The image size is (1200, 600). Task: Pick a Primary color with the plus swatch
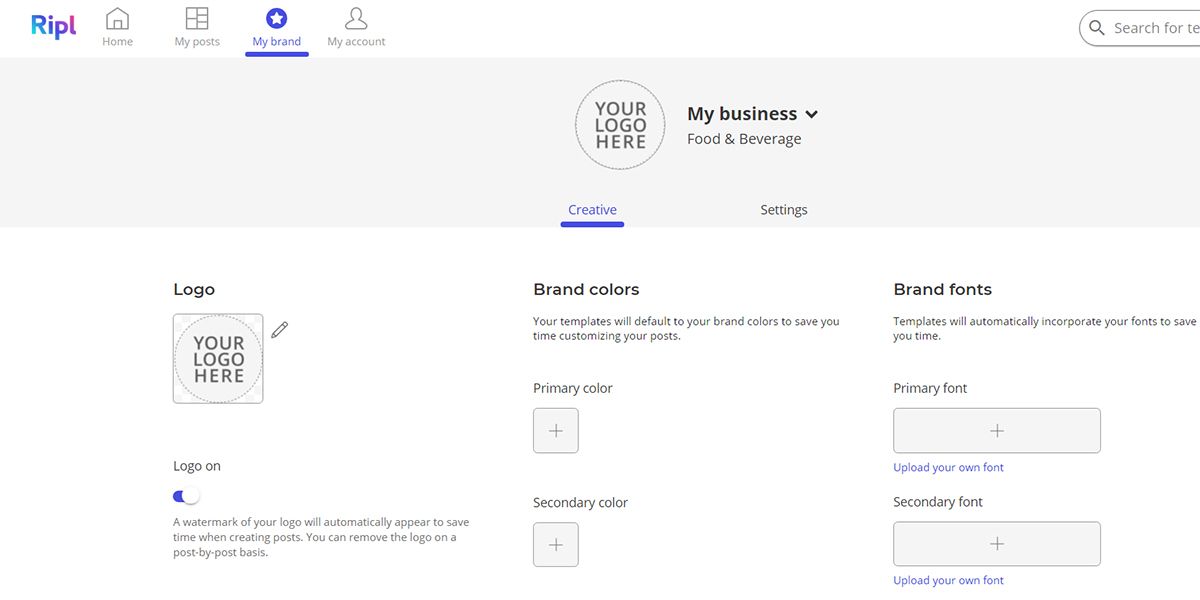[x=555, y=430]
